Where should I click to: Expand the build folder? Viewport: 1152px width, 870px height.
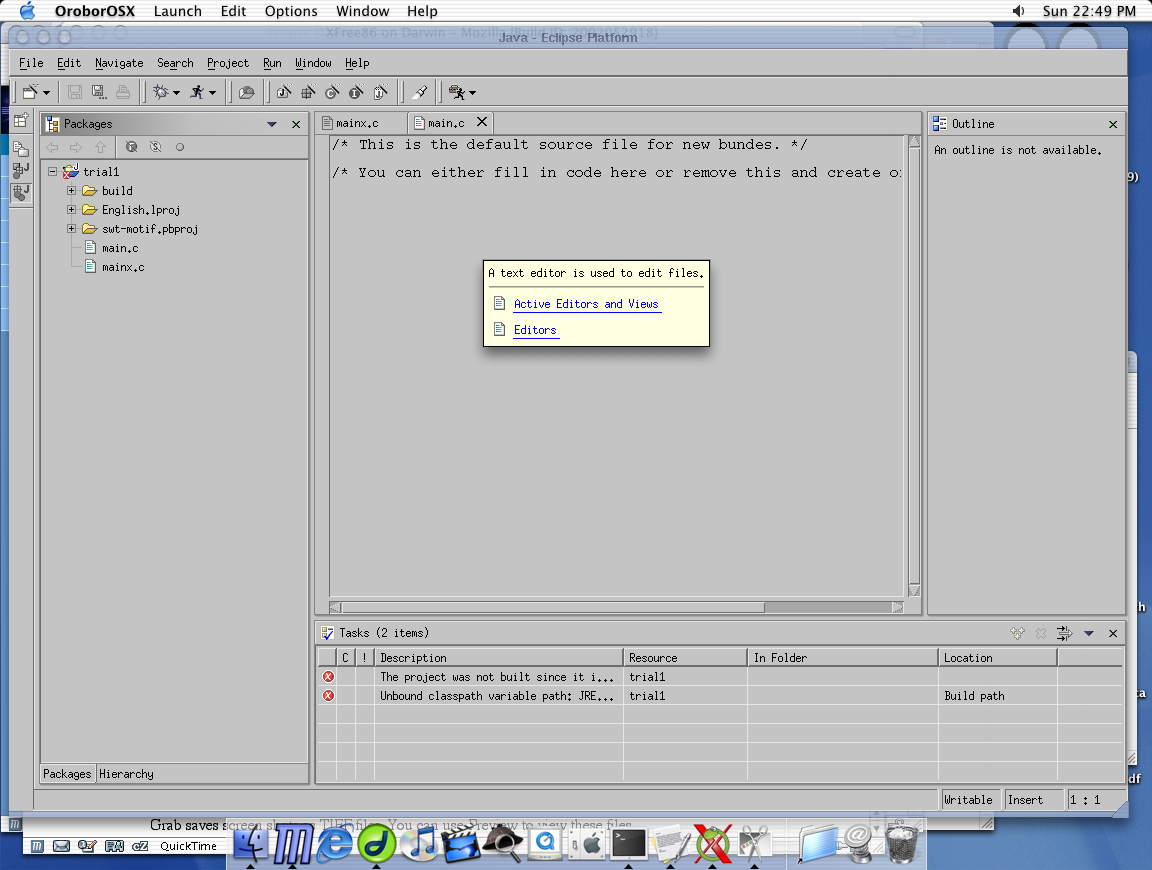coord(71,190)
